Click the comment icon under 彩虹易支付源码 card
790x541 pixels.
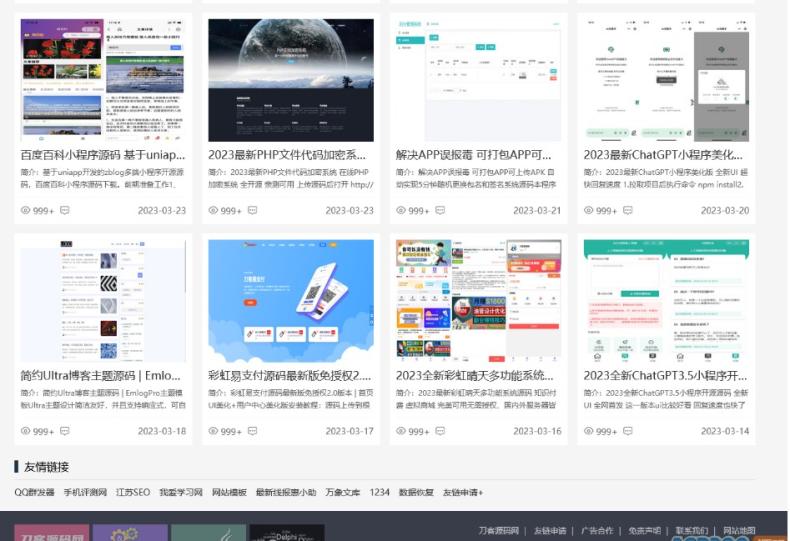pos(252,432)
